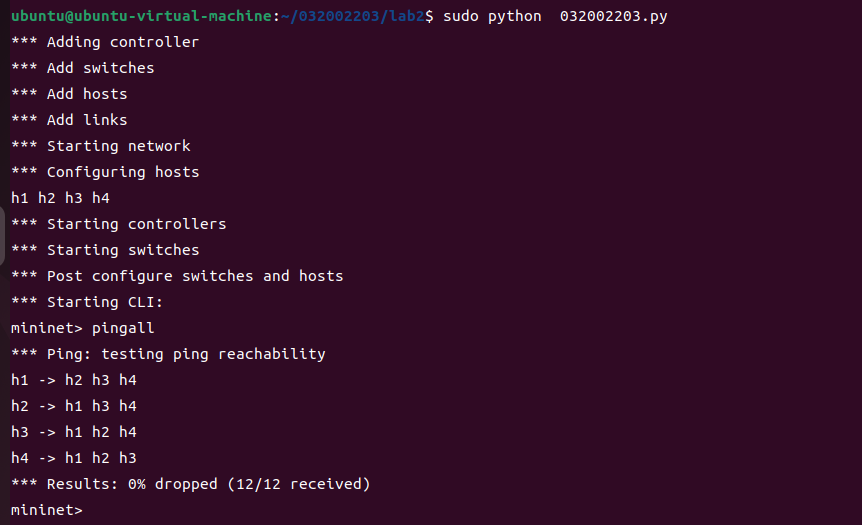Click the "h3 -> h1 h2 h4" result row
Image resolution: width=862 pixels, height=525 pixels.
[74, 432]
